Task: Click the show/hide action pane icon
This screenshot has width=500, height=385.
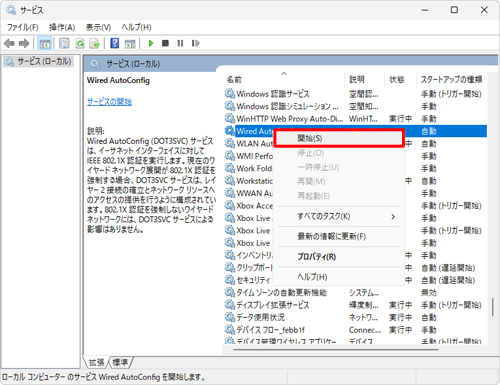Action: (130, 43)
